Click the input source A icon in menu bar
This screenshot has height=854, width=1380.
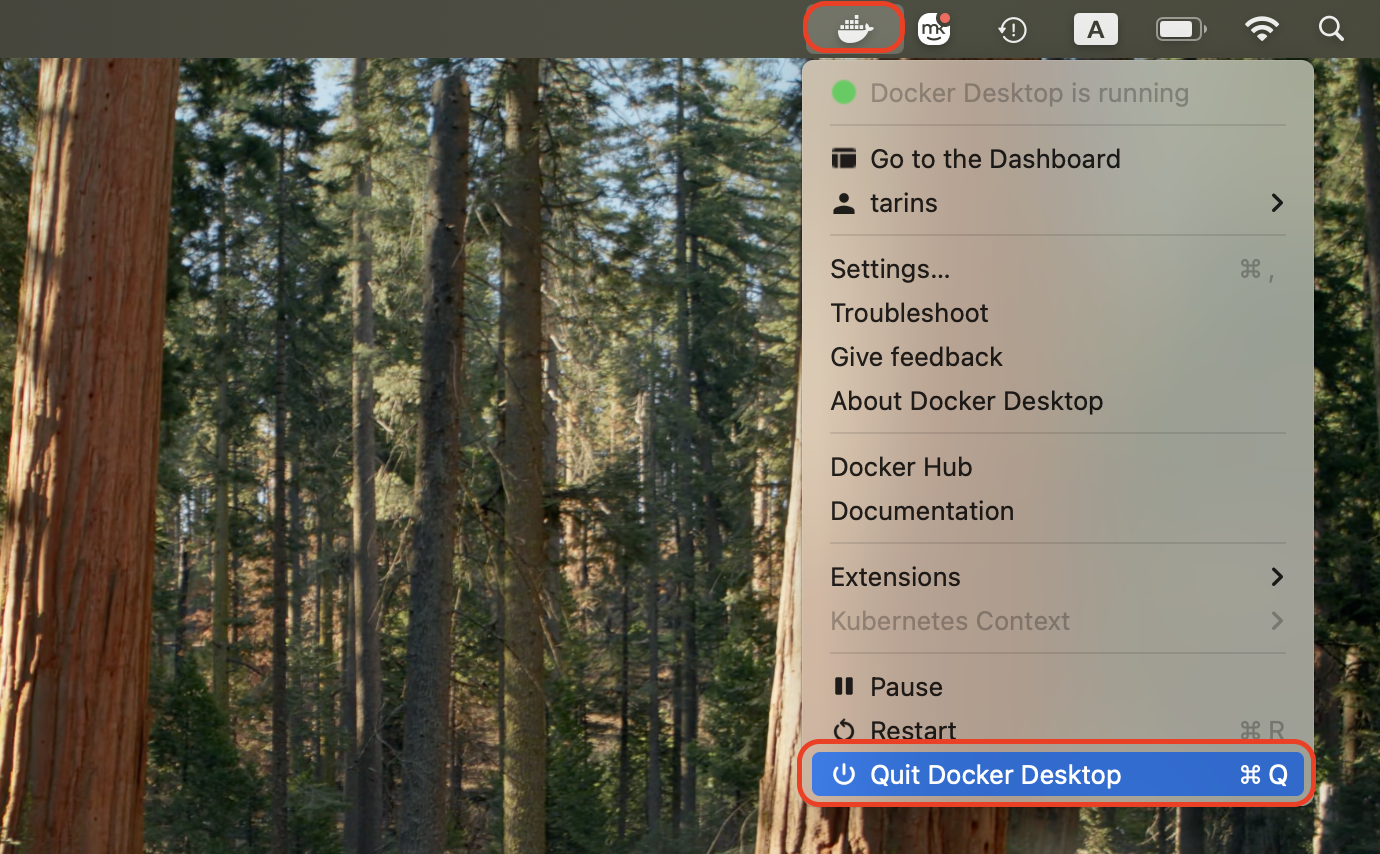click(1096, 29)
